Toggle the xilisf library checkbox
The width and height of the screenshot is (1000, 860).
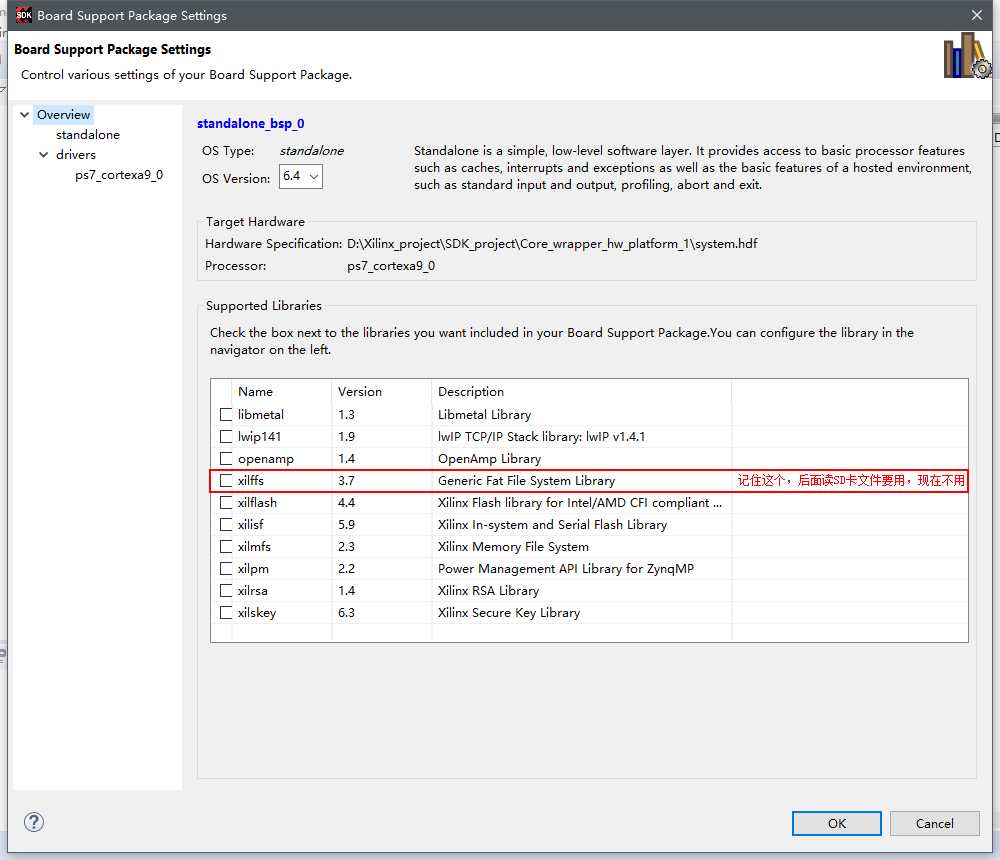226,524
